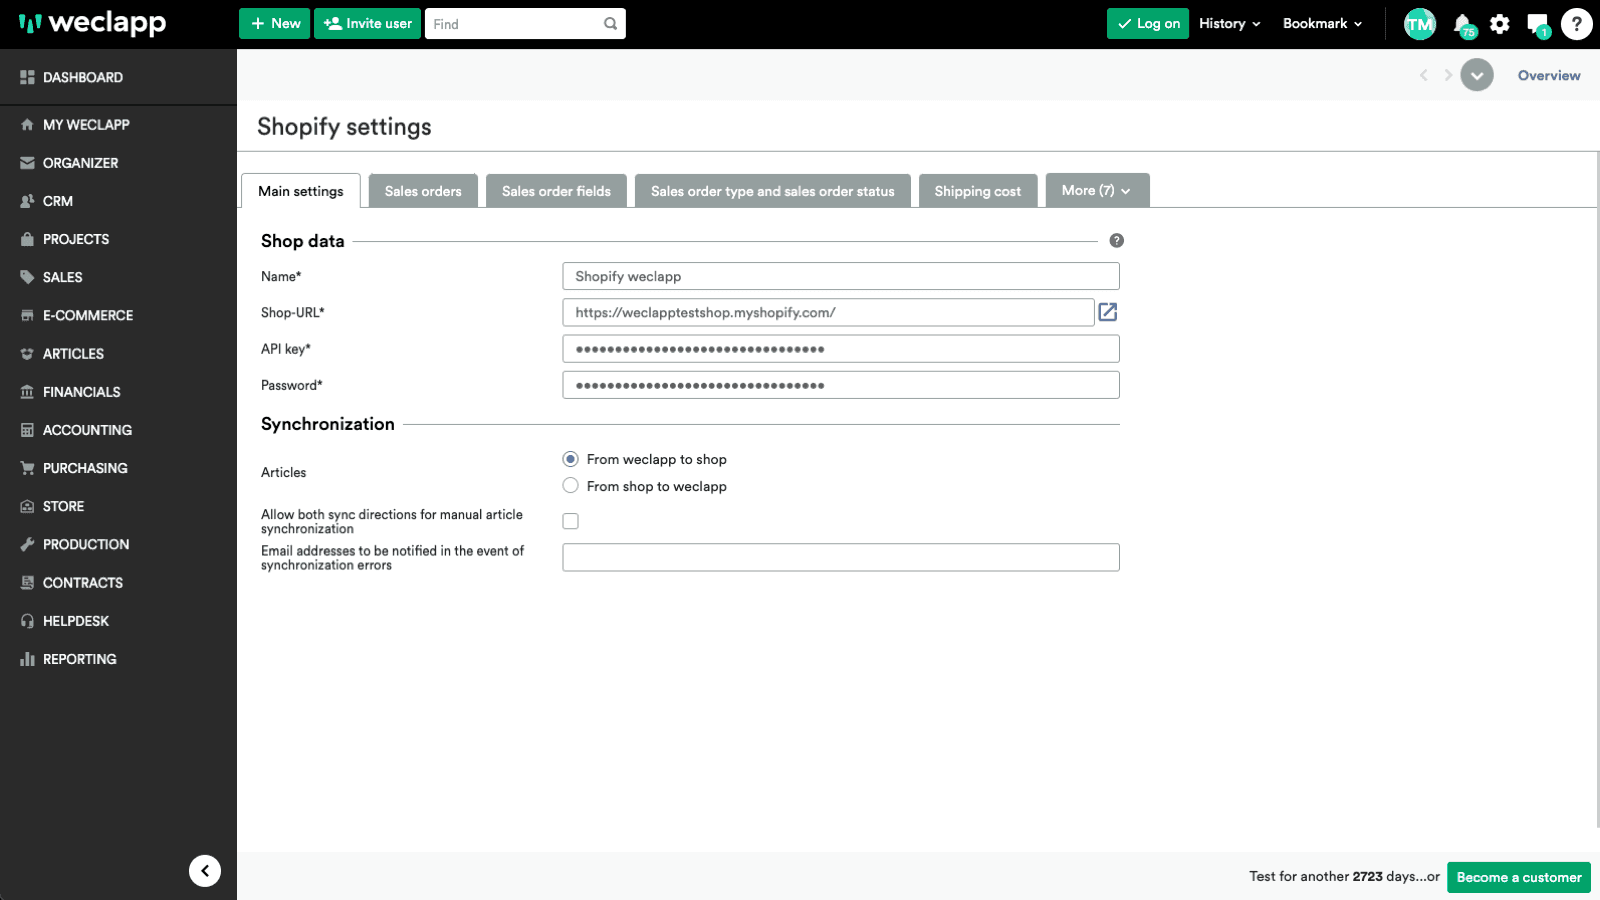Viewport: 1600px width, 900px height.
Task: Collapse the sidebar with the arrow button
Action: 205,871
